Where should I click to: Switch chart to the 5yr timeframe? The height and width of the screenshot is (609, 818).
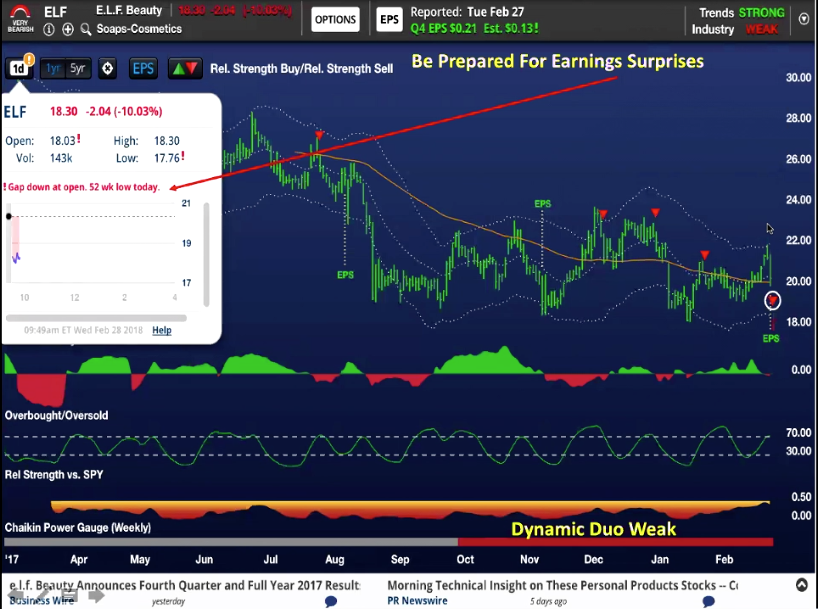[x=78, y=68]
